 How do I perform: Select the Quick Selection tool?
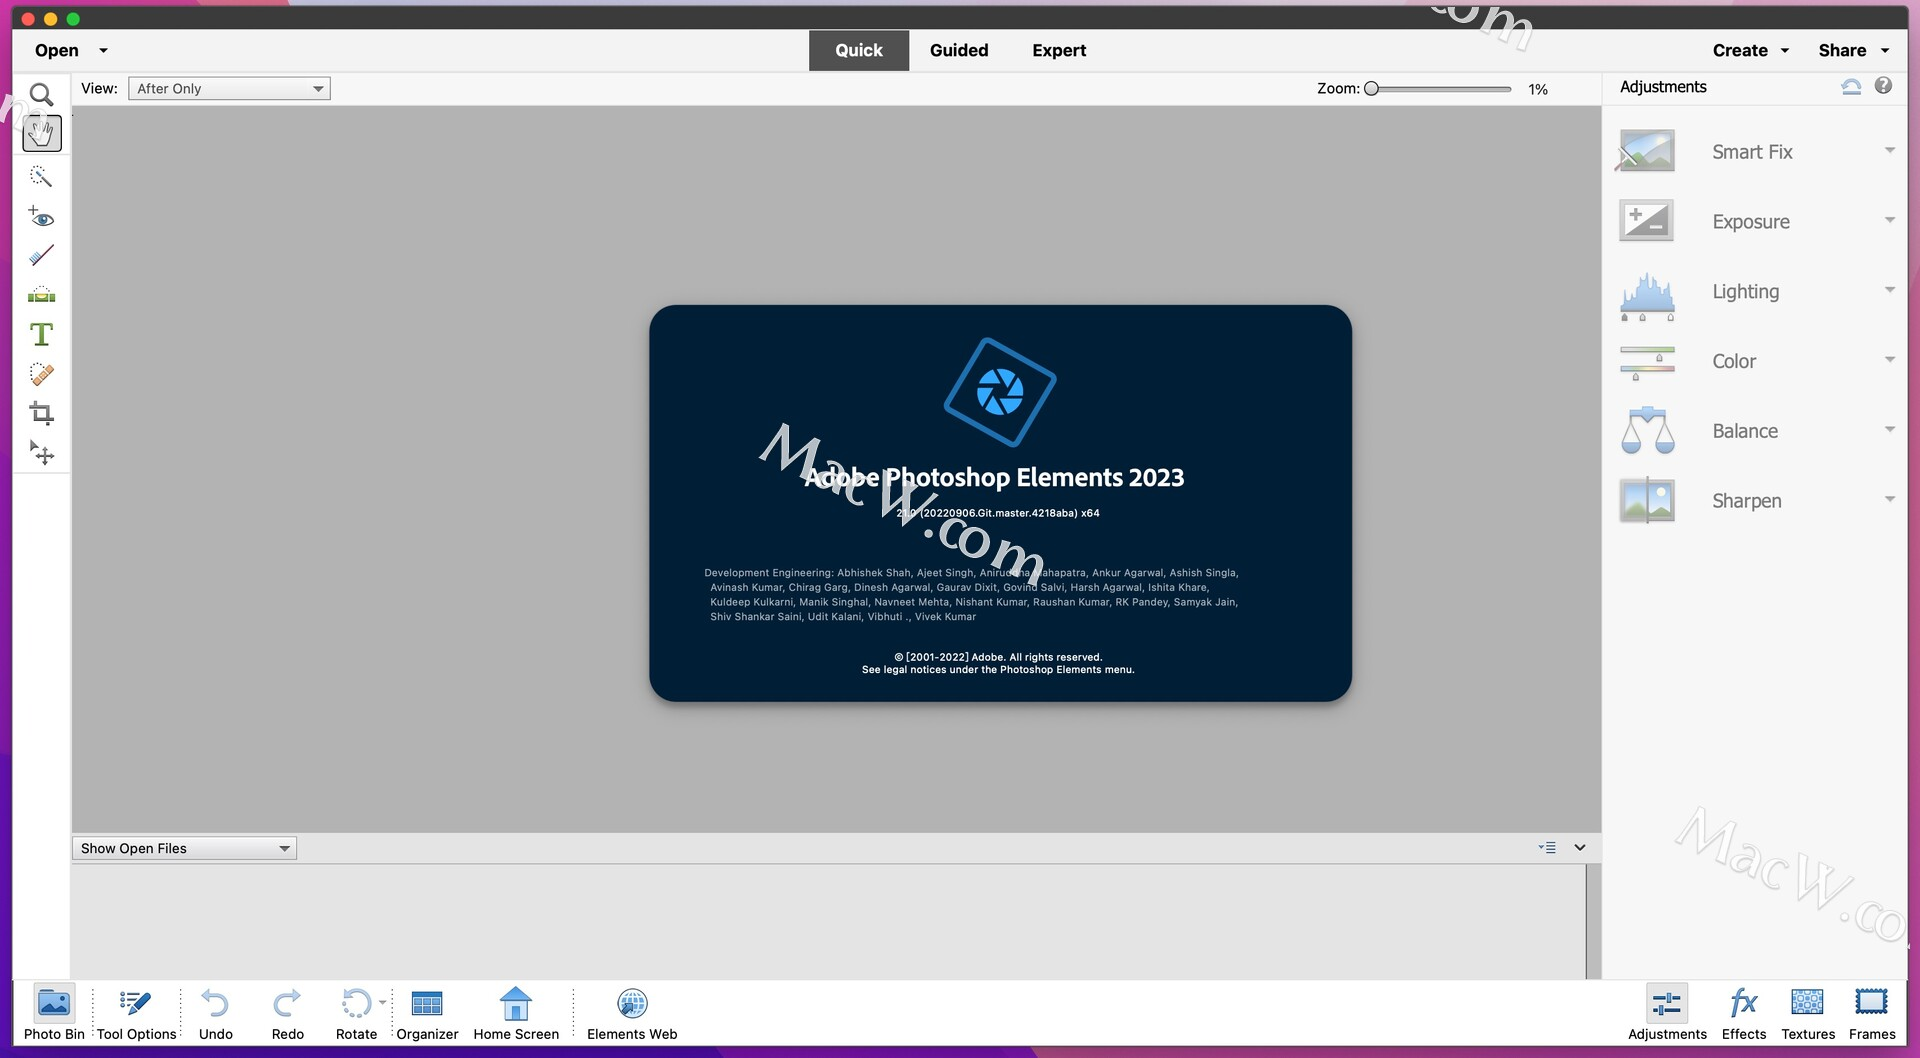click(x=41, y=177)
